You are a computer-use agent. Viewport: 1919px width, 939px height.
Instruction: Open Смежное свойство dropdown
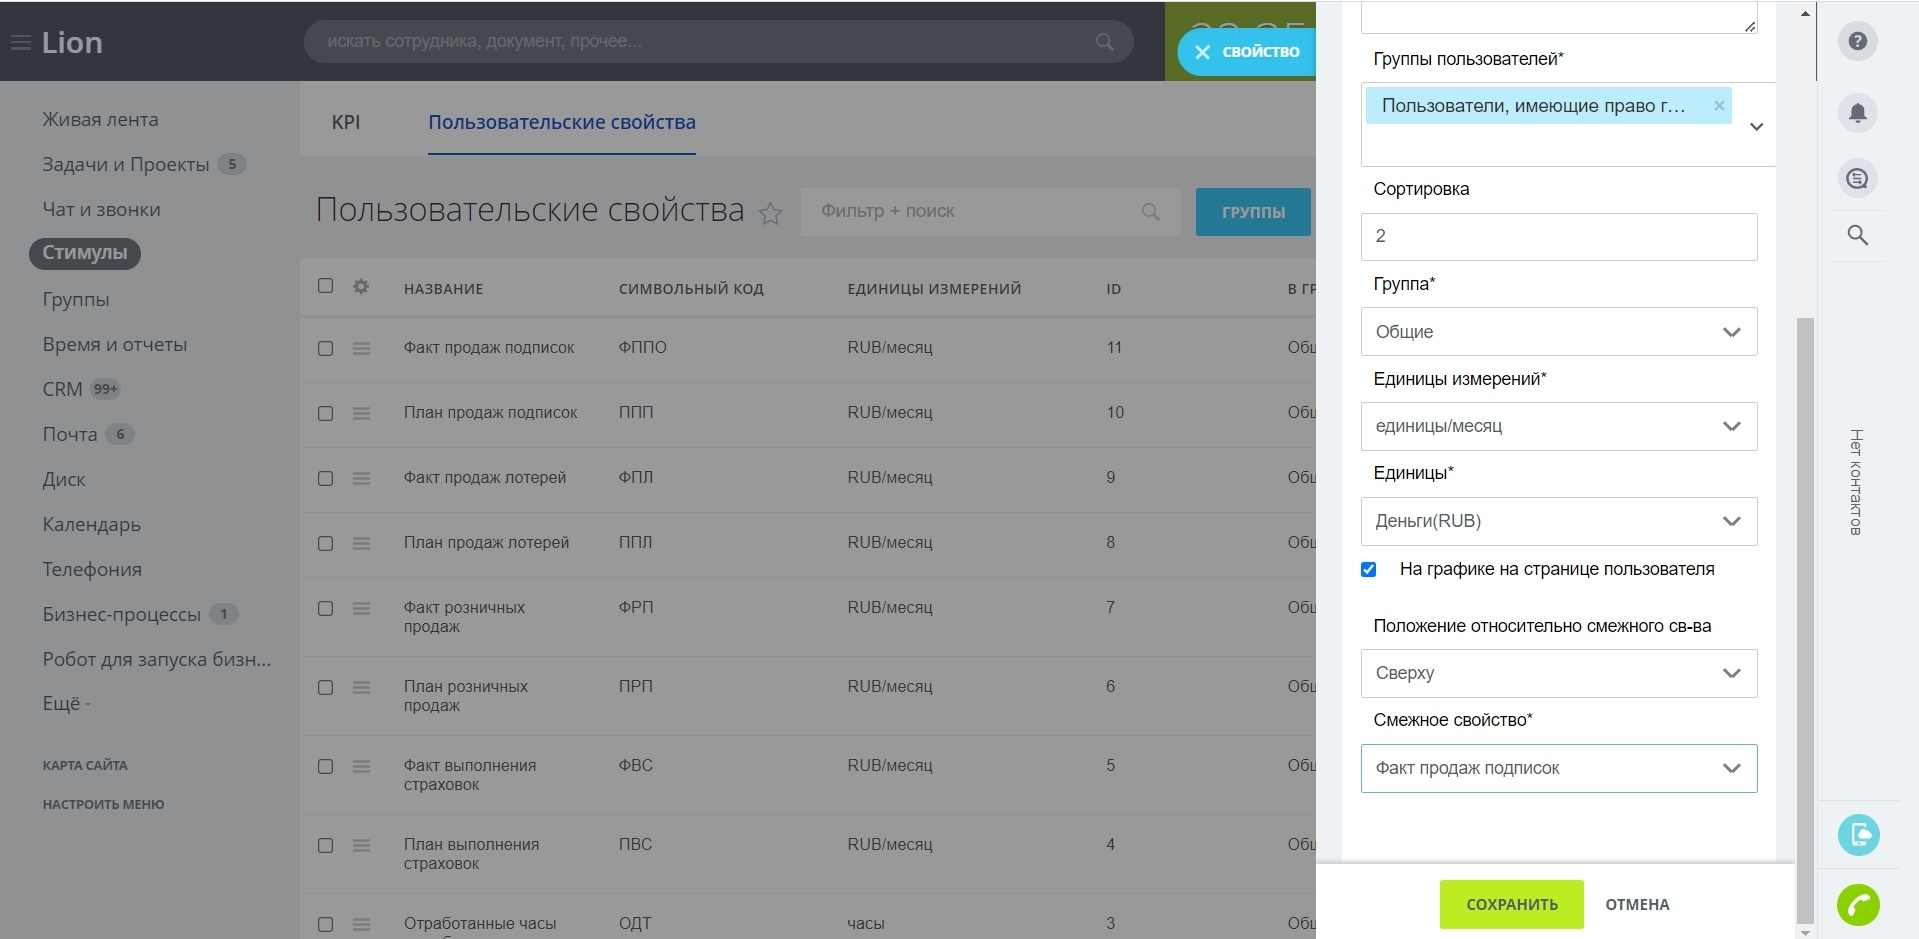1559,768
